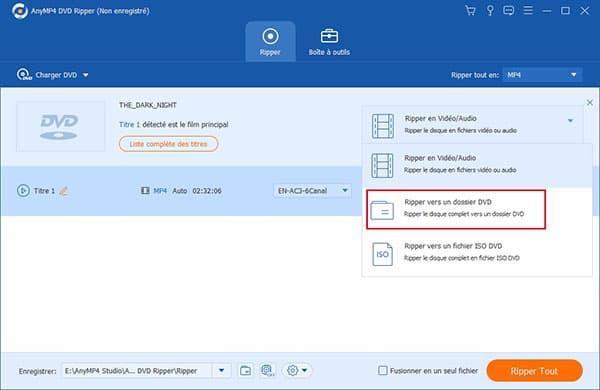Click the DVD thumbnail image
Screen dimensions: 600x390
coord(60,126)
